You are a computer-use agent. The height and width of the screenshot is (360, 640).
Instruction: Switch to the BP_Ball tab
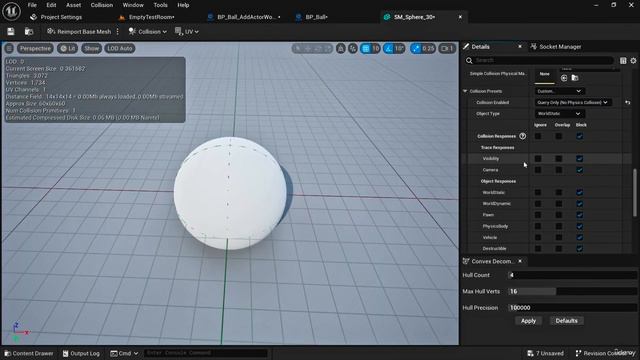point(312,17)
